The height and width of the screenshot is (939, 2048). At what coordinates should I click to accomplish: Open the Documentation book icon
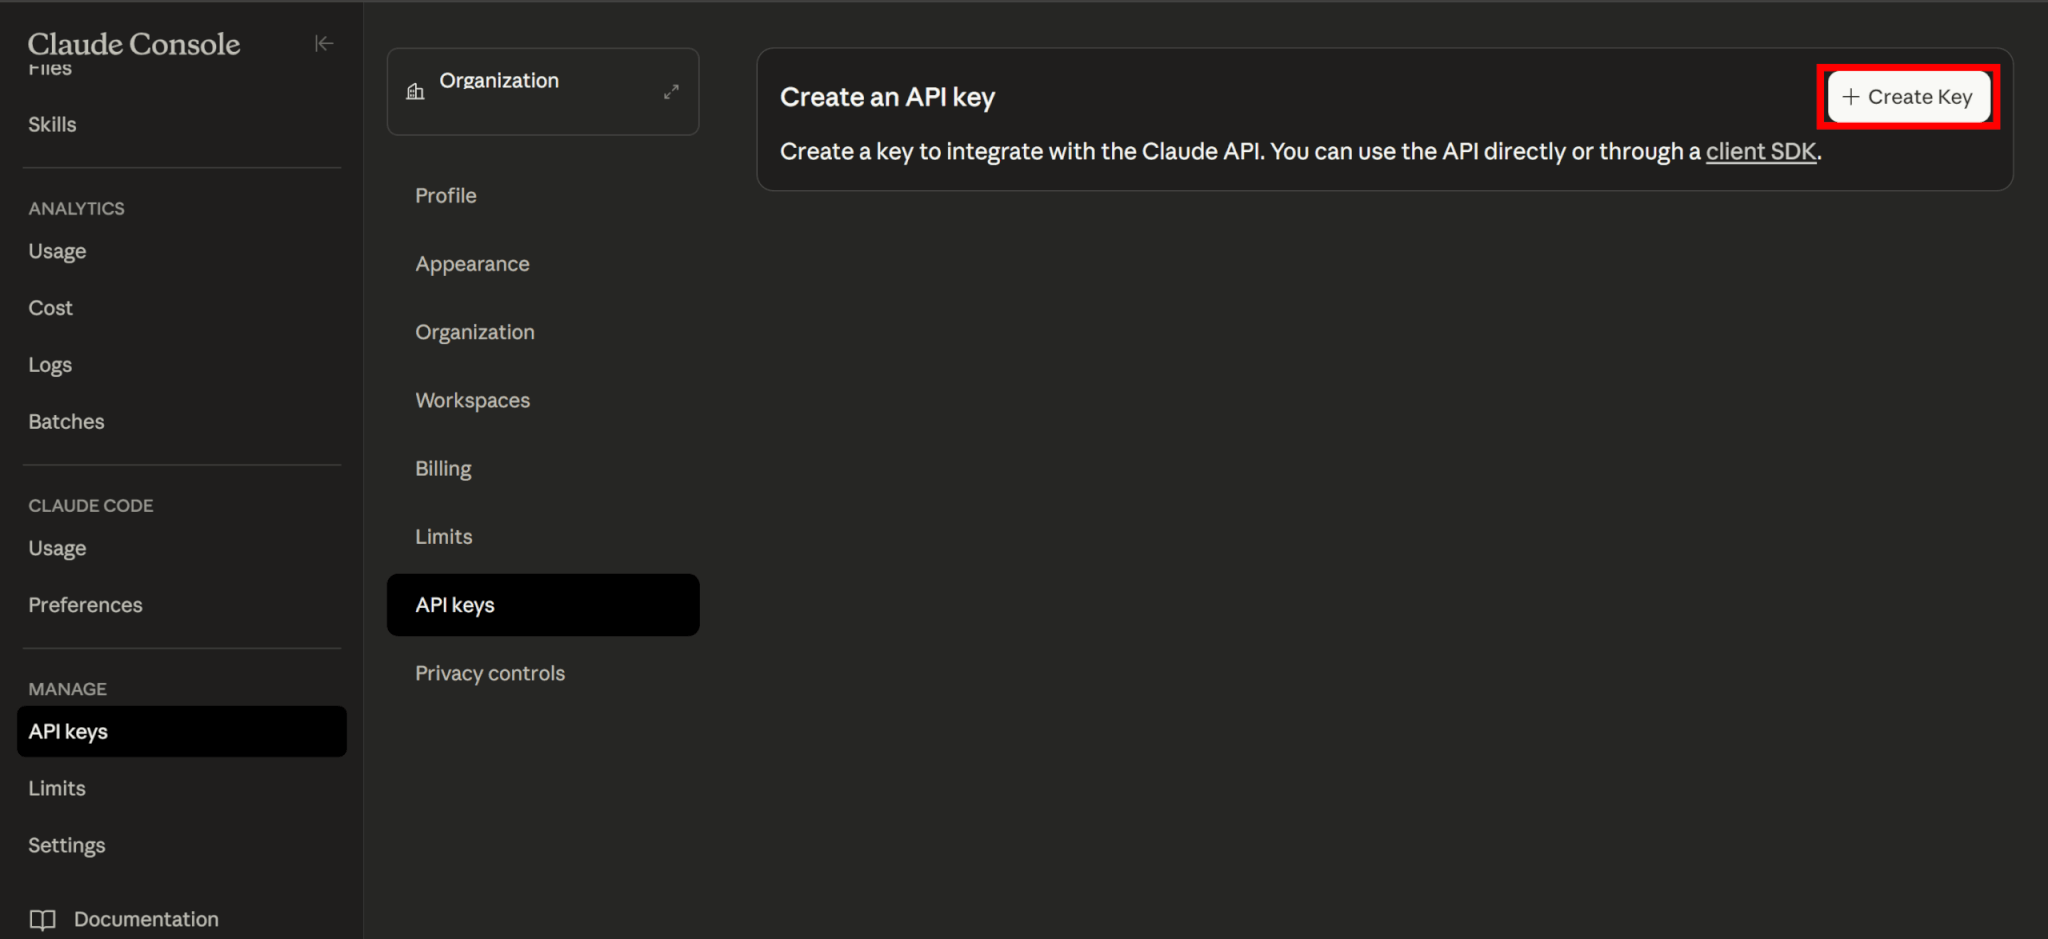[x=42, y=919]
